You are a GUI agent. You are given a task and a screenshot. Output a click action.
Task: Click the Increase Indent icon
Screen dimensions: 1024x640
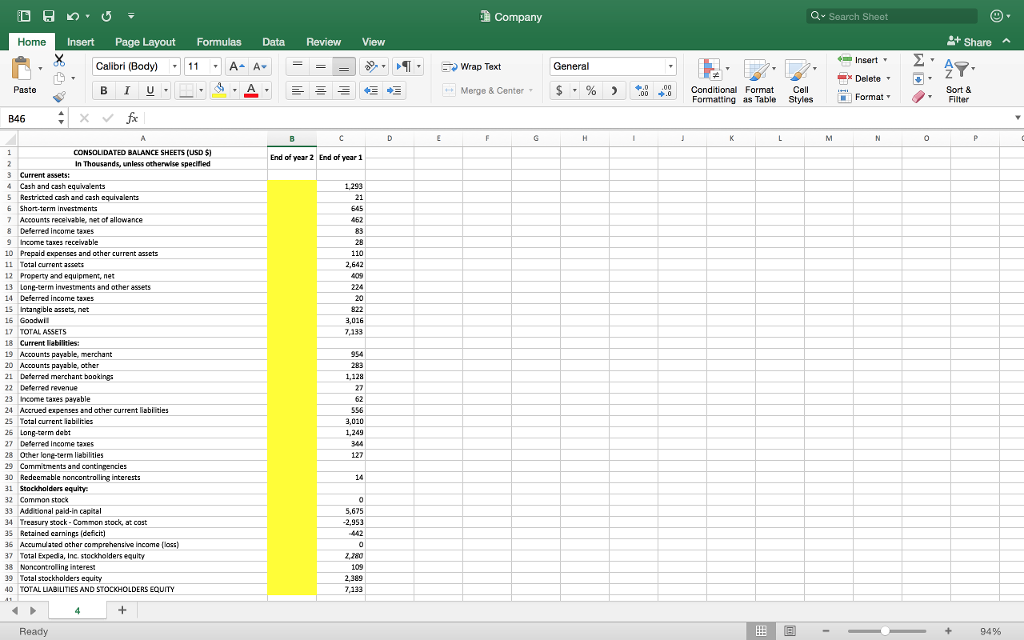[x=394, y=90]
